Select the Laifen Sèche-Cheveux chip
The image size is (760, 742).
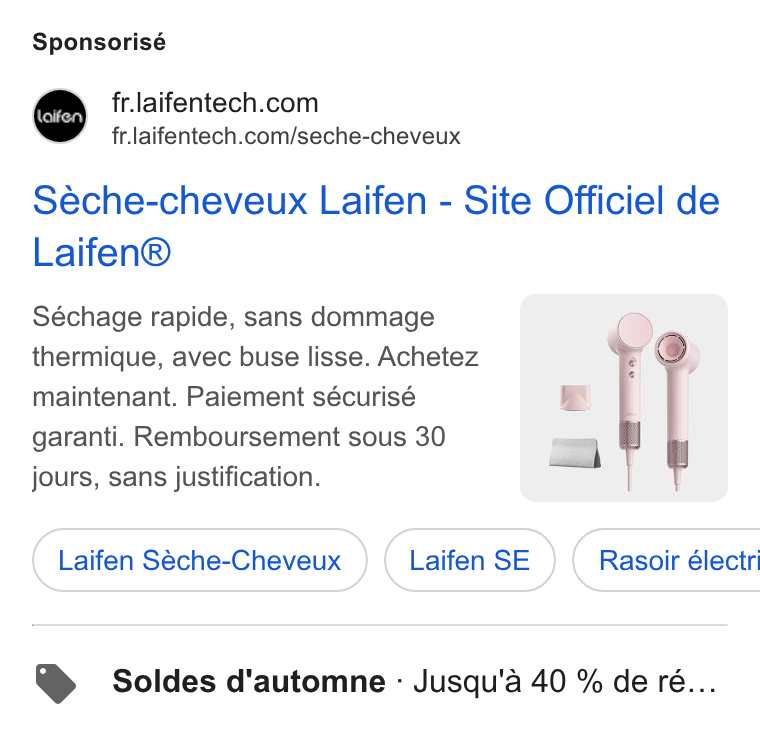point(200,560)
